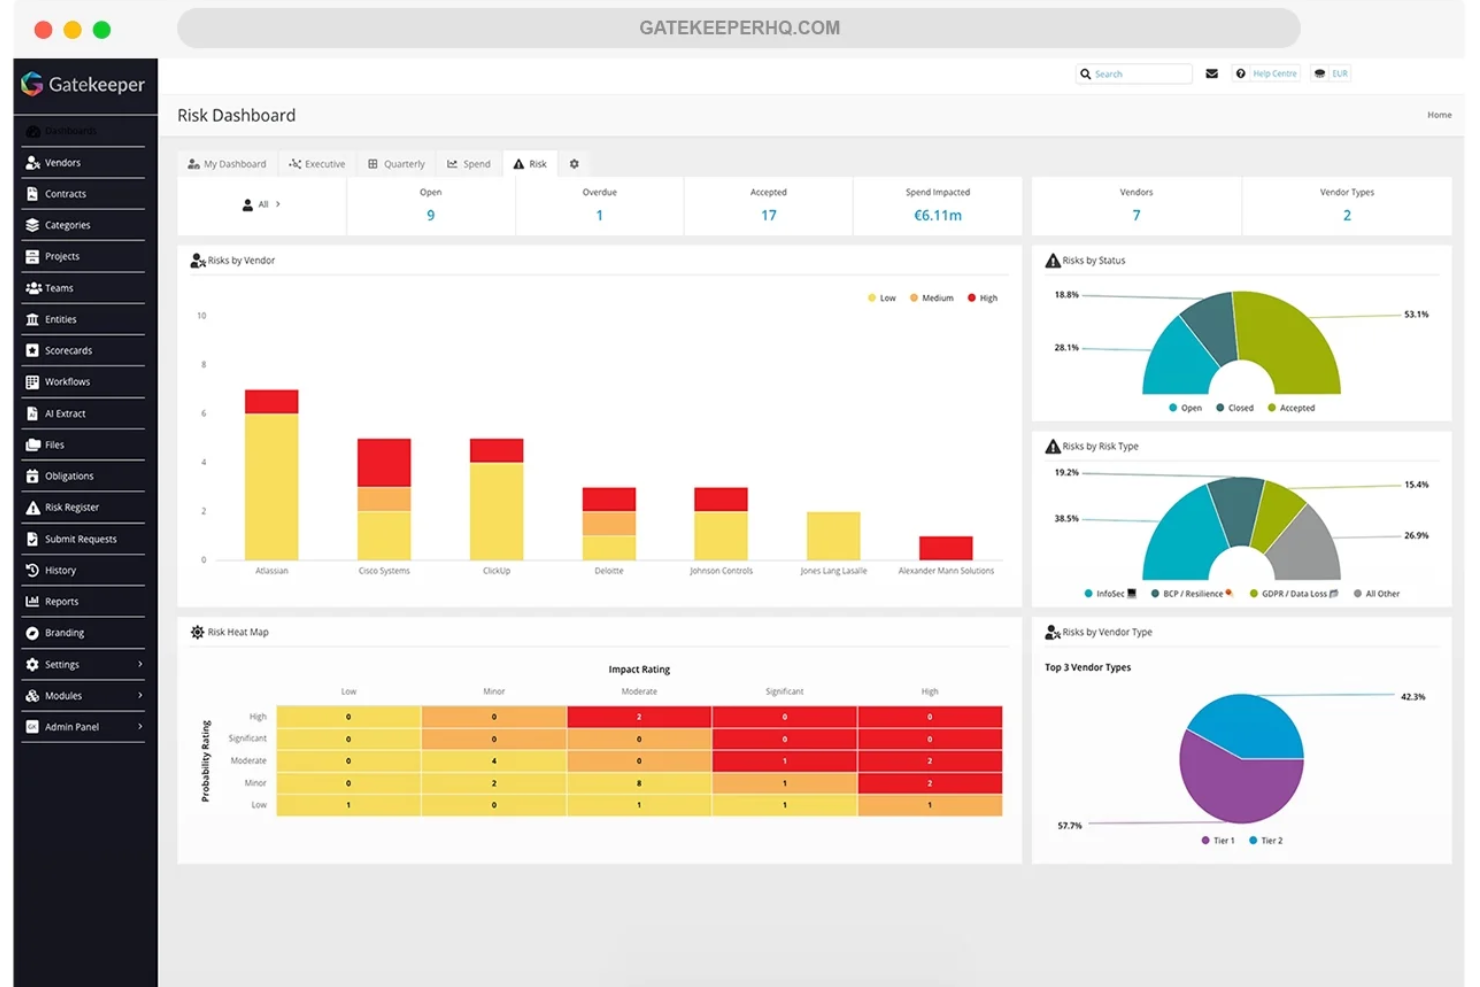Open Contracts from the sidebar

click(65, 194)
